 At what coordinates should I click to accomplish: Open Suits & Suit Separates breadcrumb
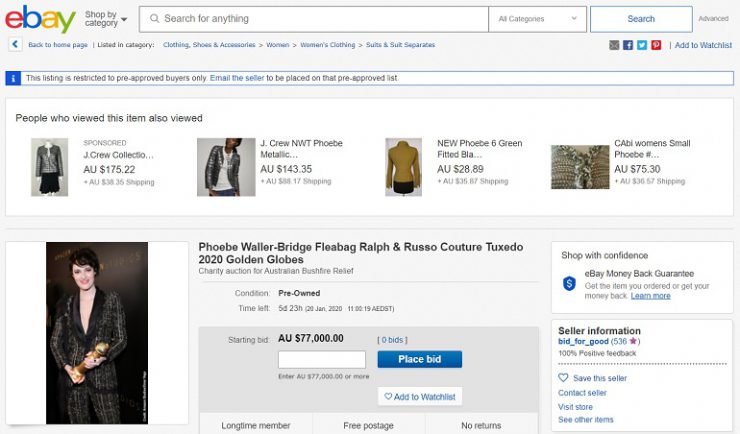pos(400,45)
